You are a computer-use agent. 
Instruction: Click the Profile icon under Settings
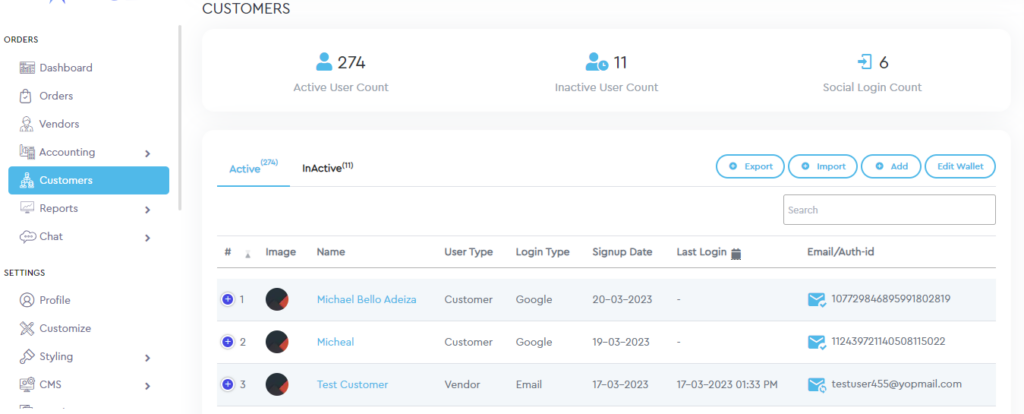point(27,300)
